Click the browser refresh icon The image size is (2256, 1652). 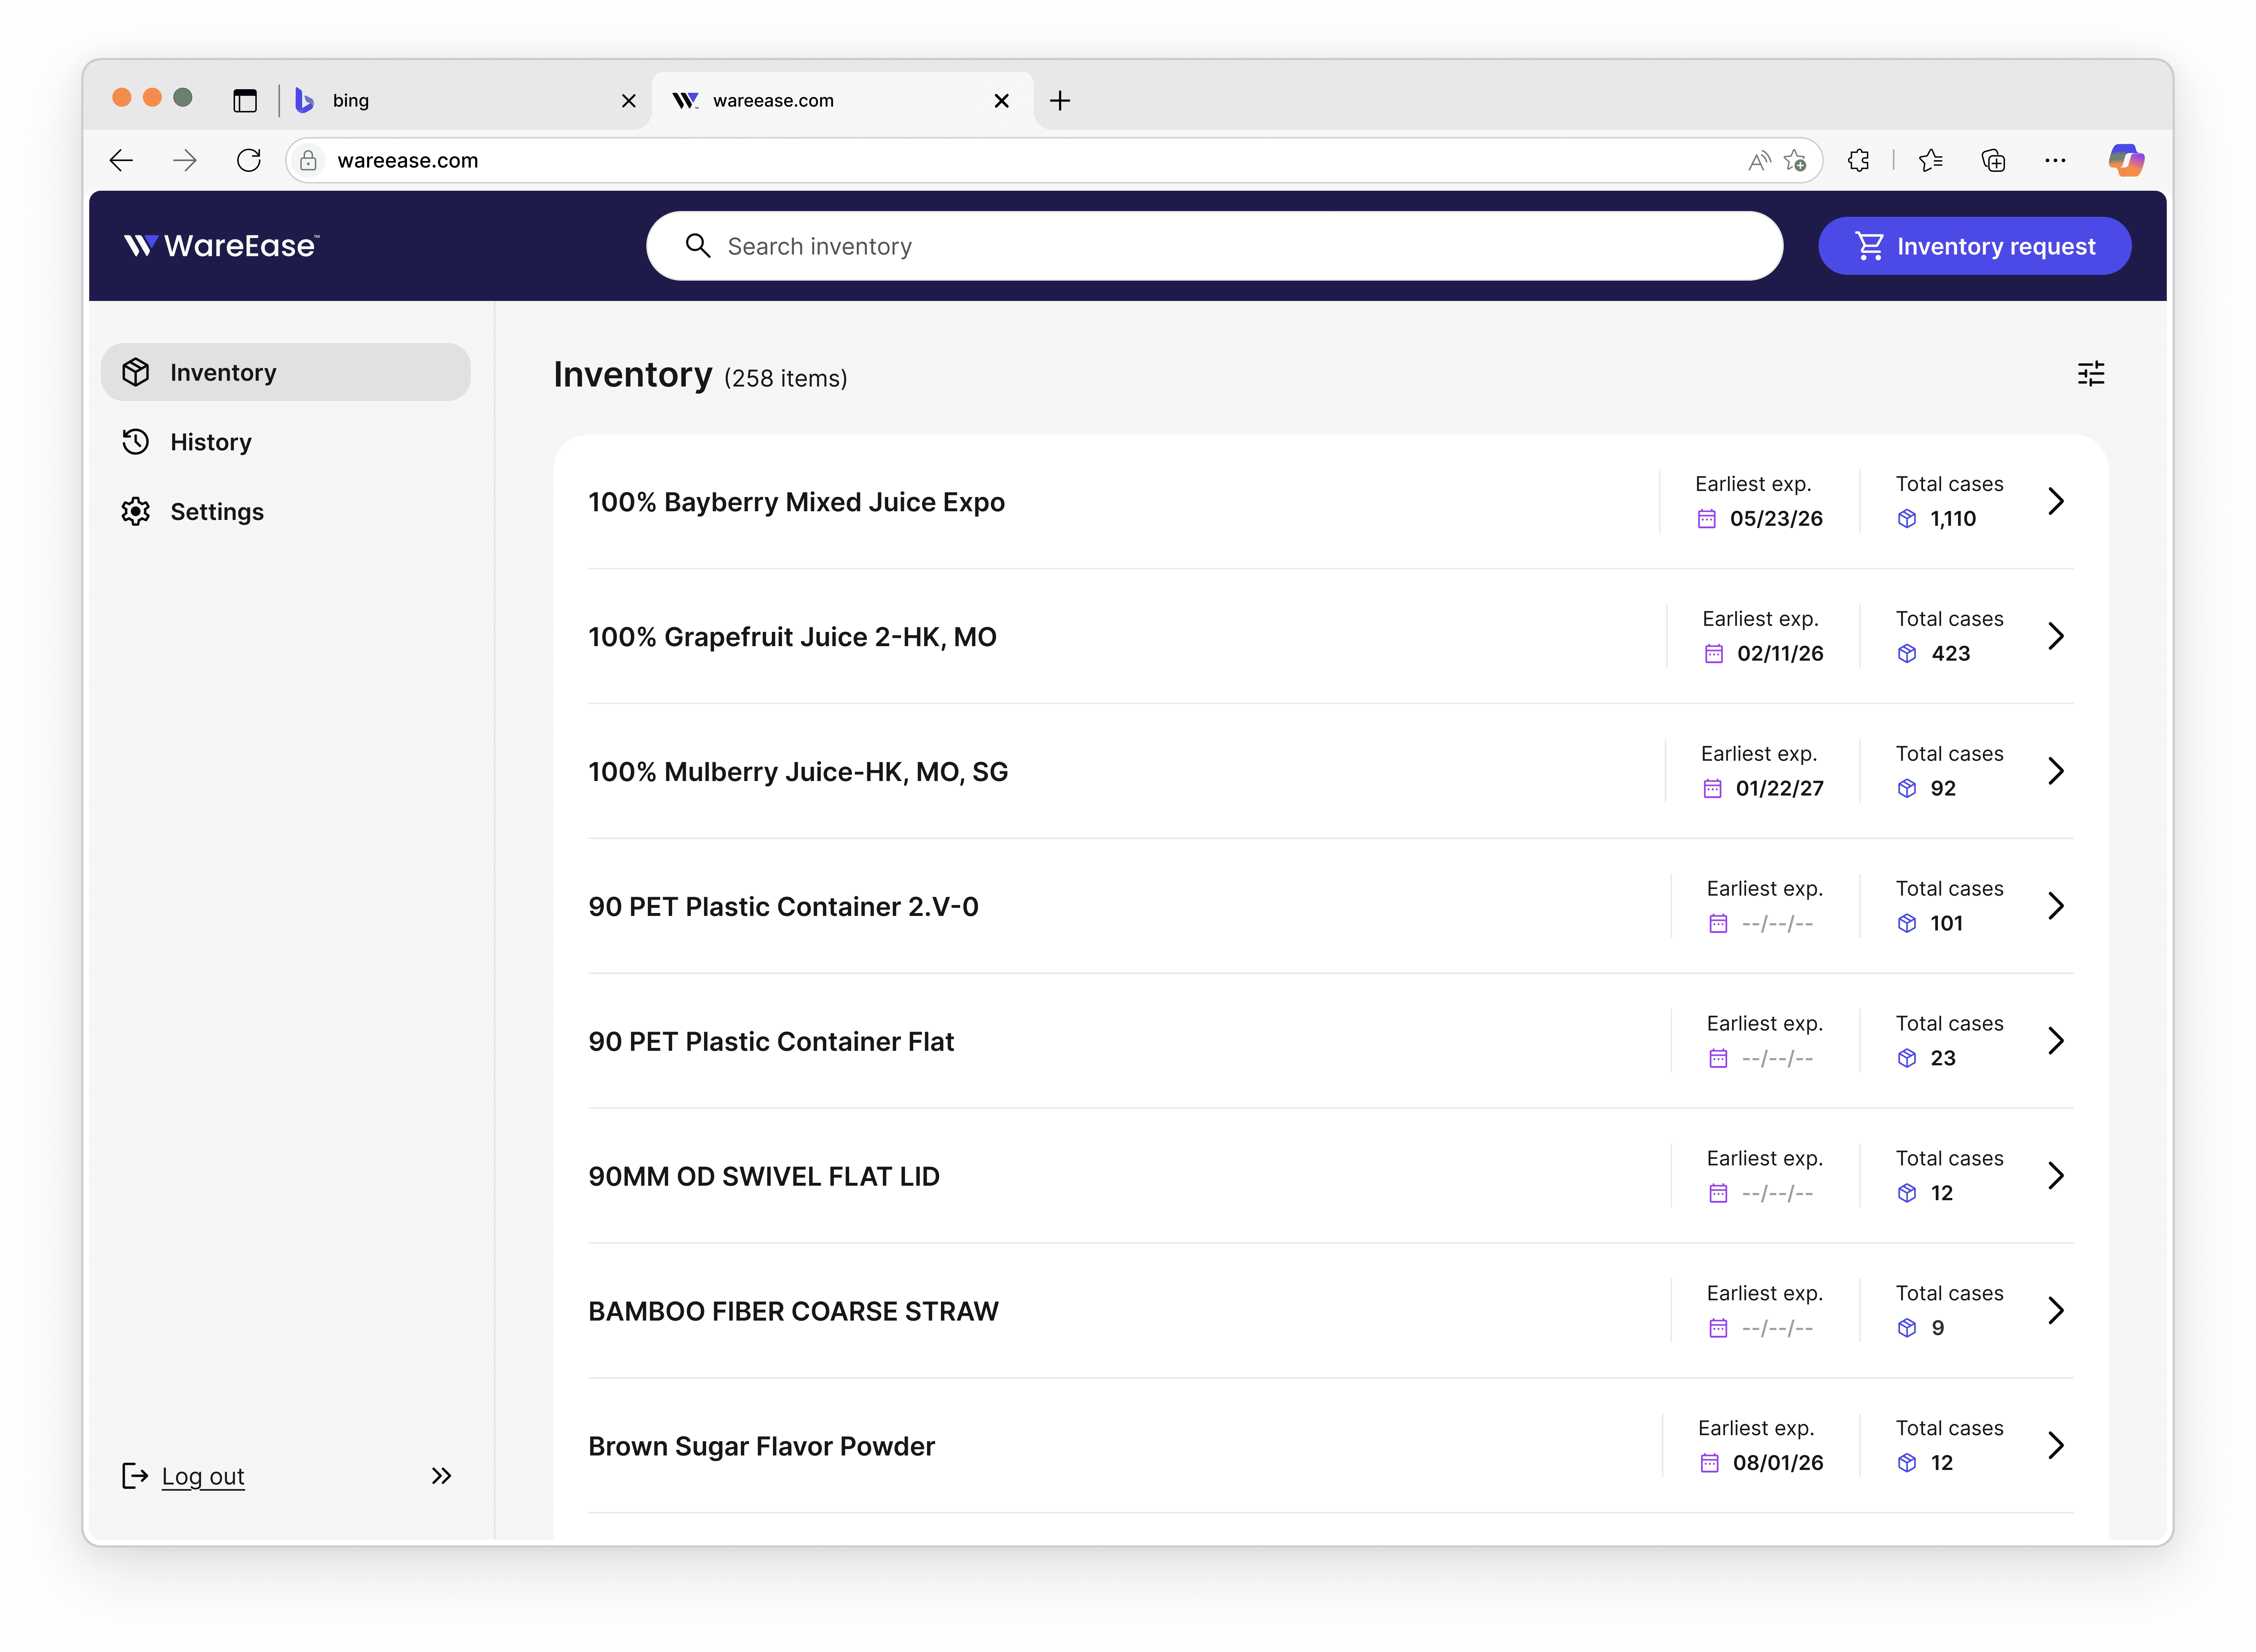click(x=249, y=160)
